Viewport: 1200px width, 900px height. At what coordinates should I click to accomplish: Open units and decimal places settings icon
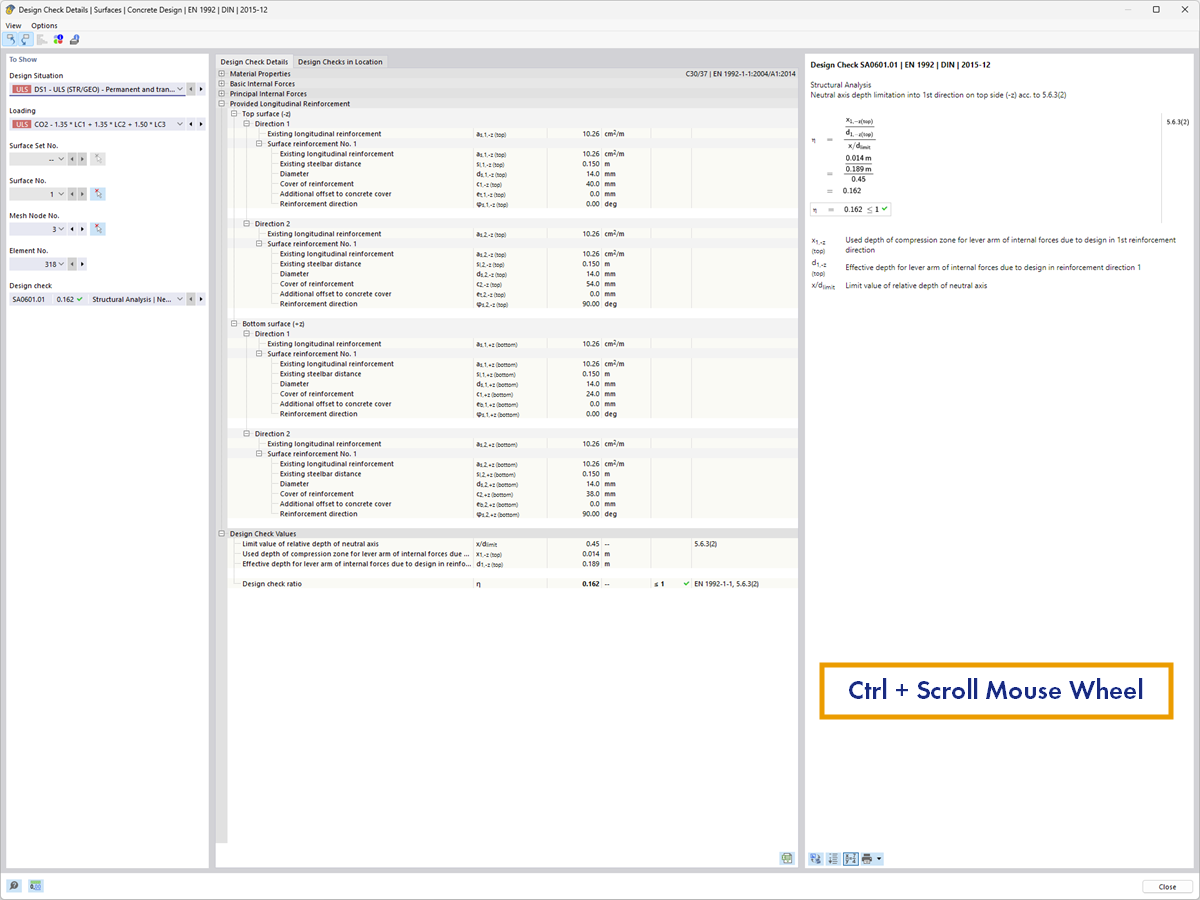34,886
